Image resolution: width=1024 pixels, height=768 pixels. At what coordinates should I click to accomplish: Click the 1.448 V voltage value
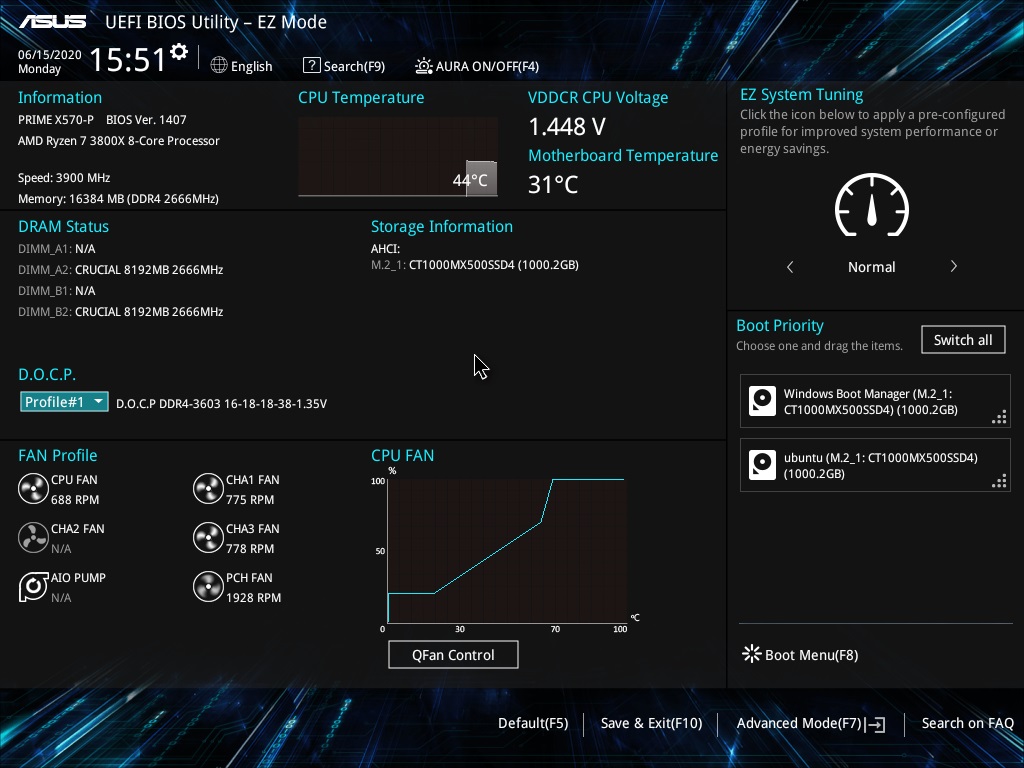[x=567, y=127]
